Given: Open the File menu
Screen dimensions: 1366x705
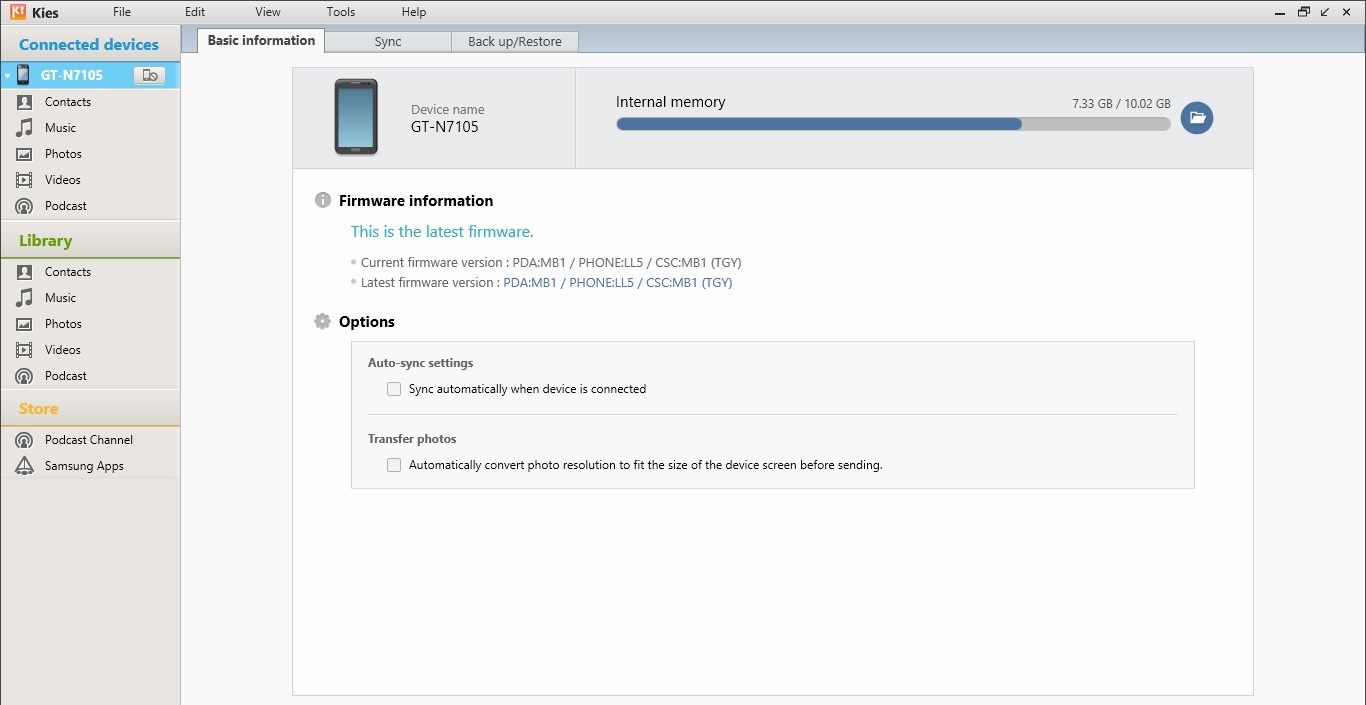Looking at the screenshot, I should pyautogui.click(x=122, y=12).
